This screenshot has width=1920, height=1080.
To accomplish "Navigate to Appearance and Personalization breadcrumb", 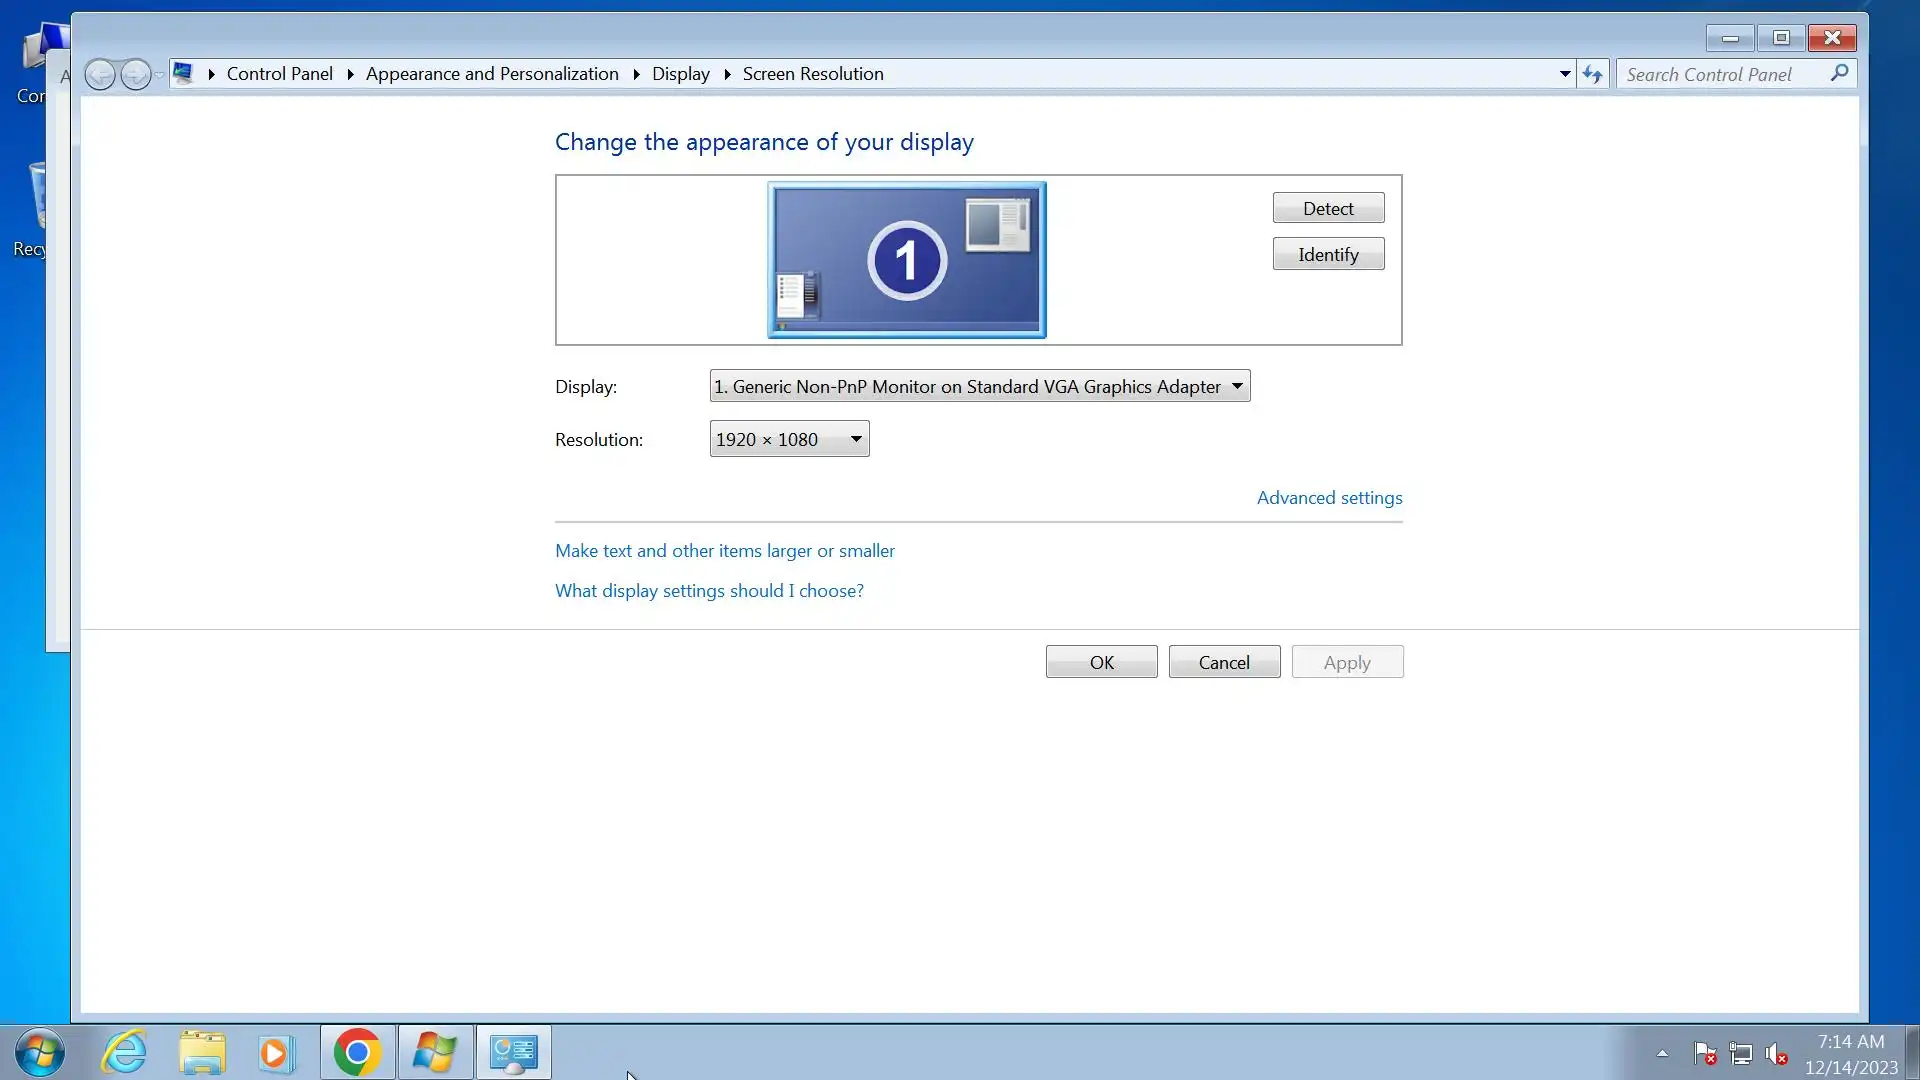I will pyautogui.click(x=492, y=74).
